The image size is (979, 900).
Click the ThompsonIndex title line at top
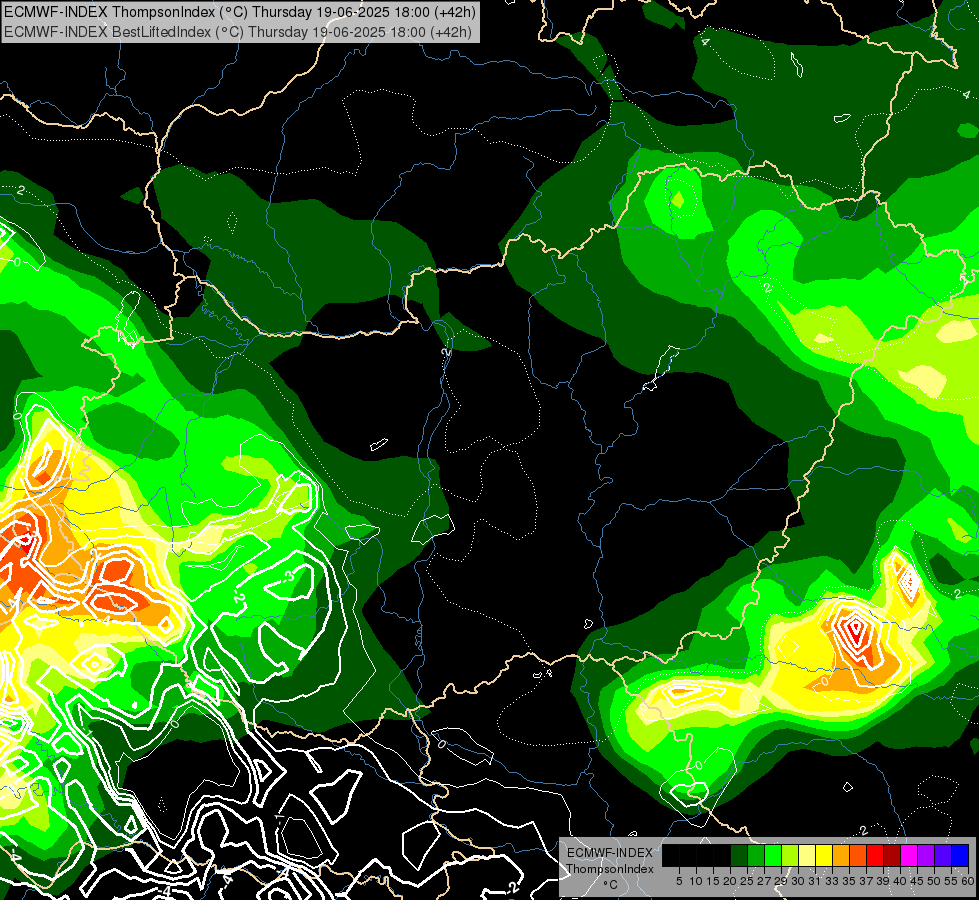click(240, 11)
